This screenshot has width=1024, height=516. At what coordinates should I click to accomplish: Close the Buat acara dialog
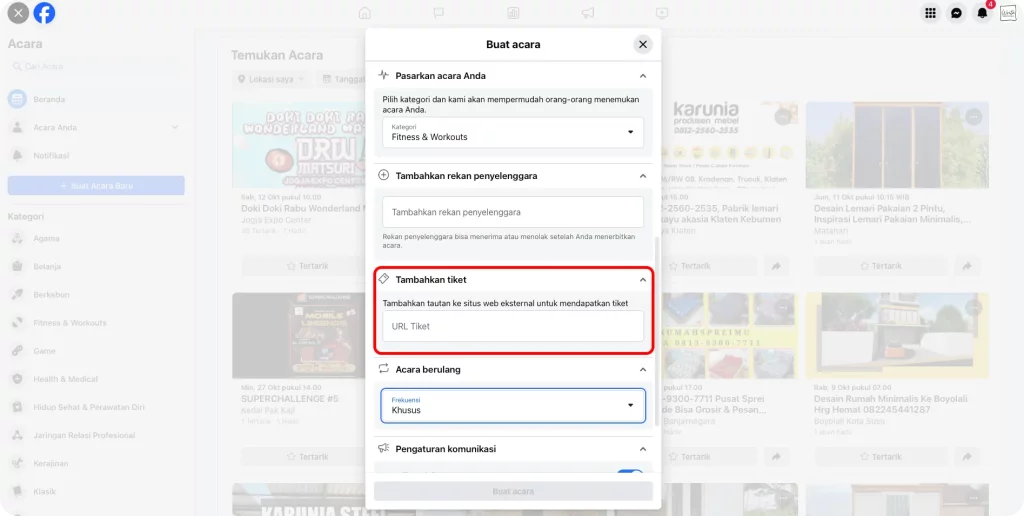click(643, 44)
